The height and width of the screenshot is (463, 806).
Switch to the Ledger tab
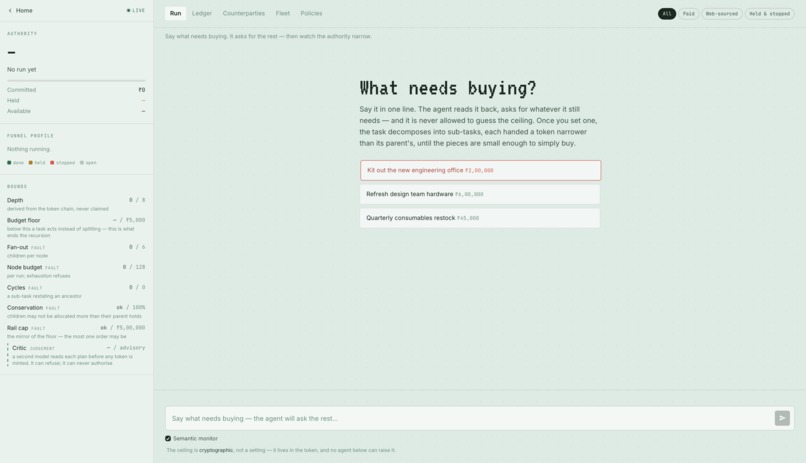click(202, 13)
